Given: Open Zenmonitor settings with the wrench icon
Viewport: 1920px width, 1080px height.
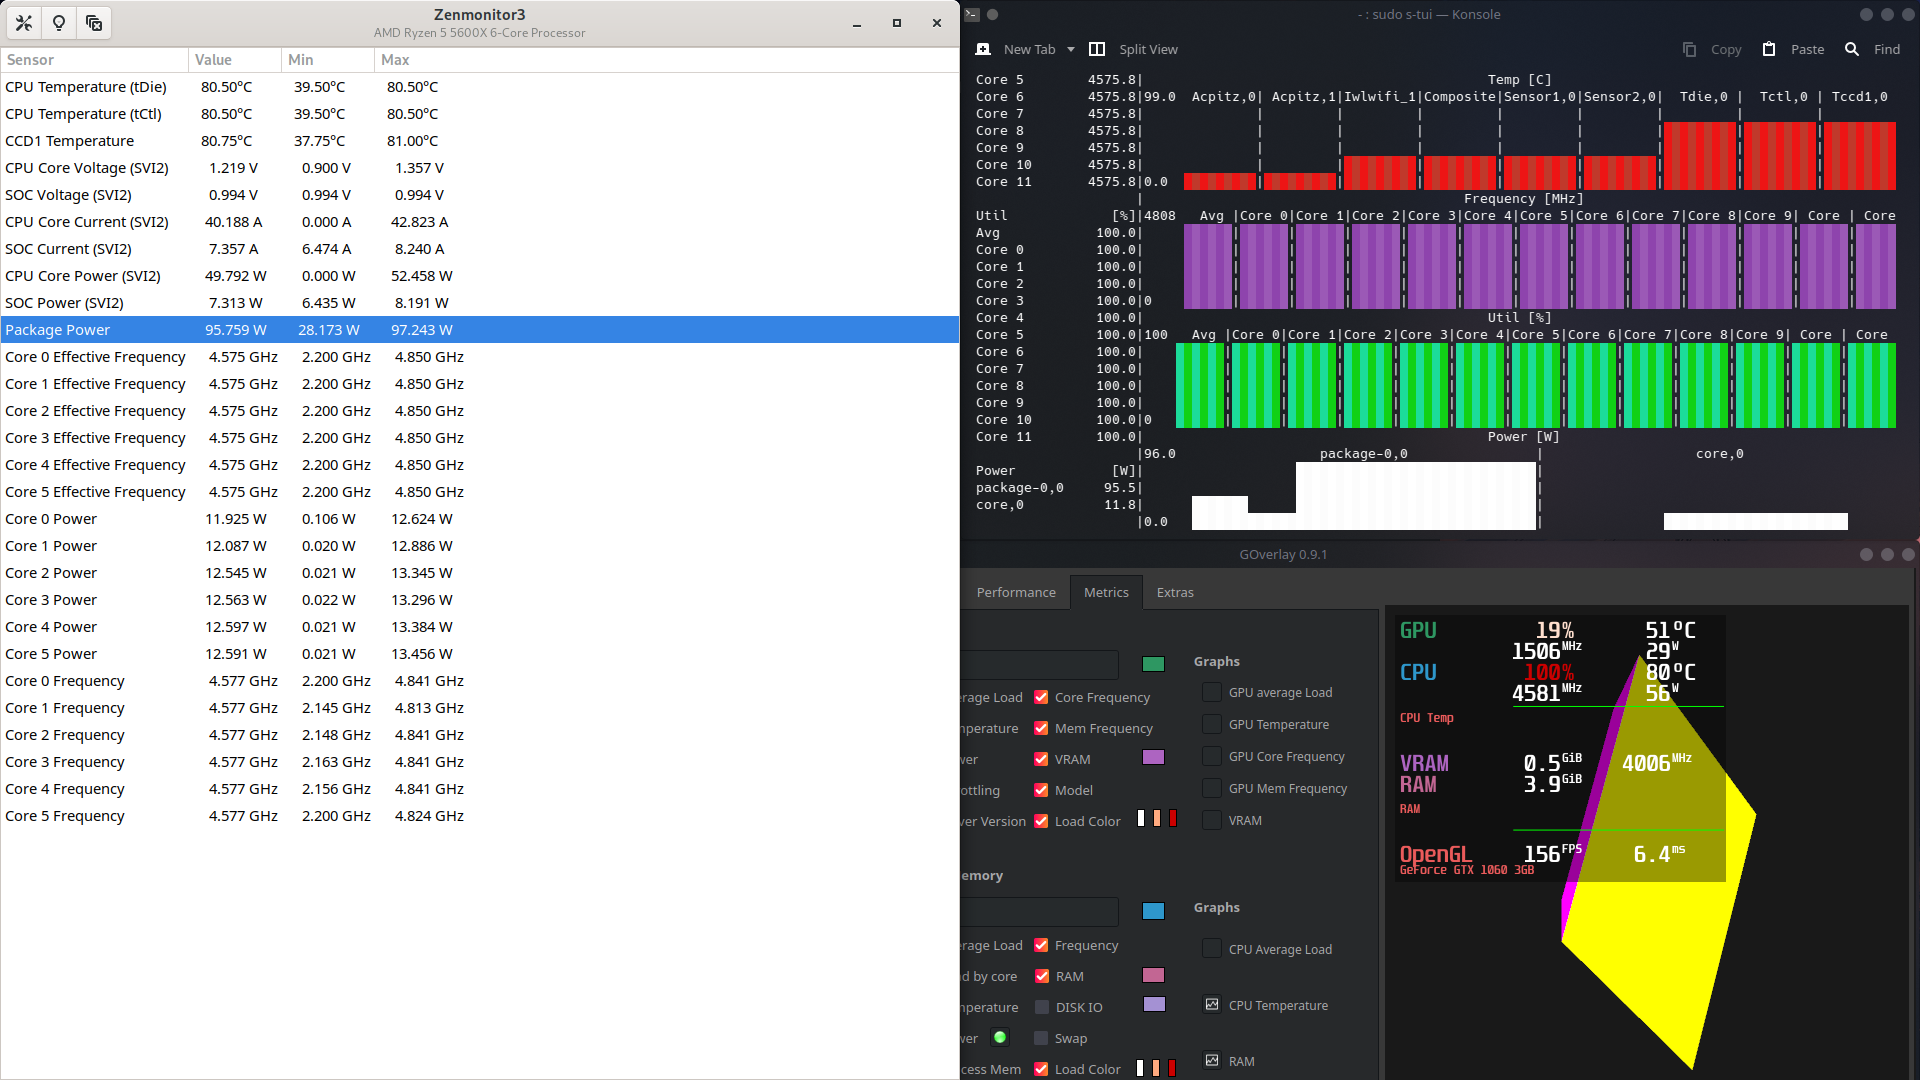Looking at the screenshot, I should 23,22.
